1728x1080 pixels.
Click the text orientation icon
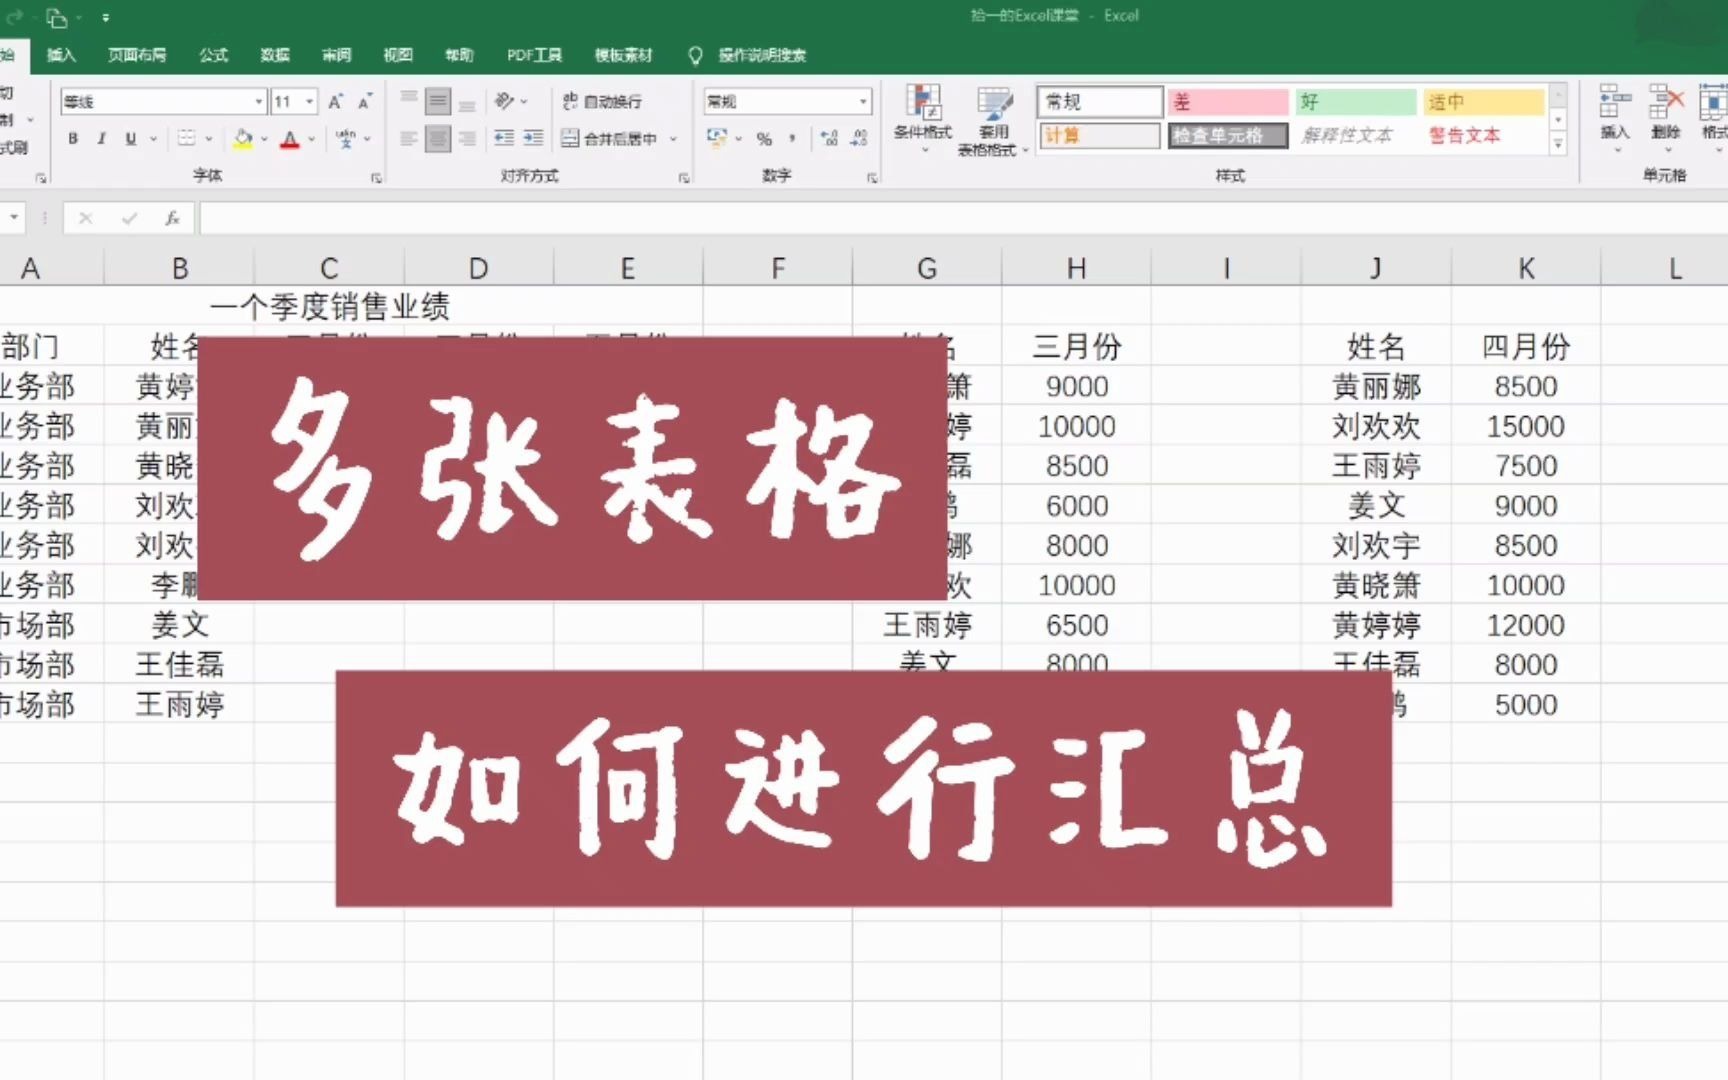coord(505,101)
